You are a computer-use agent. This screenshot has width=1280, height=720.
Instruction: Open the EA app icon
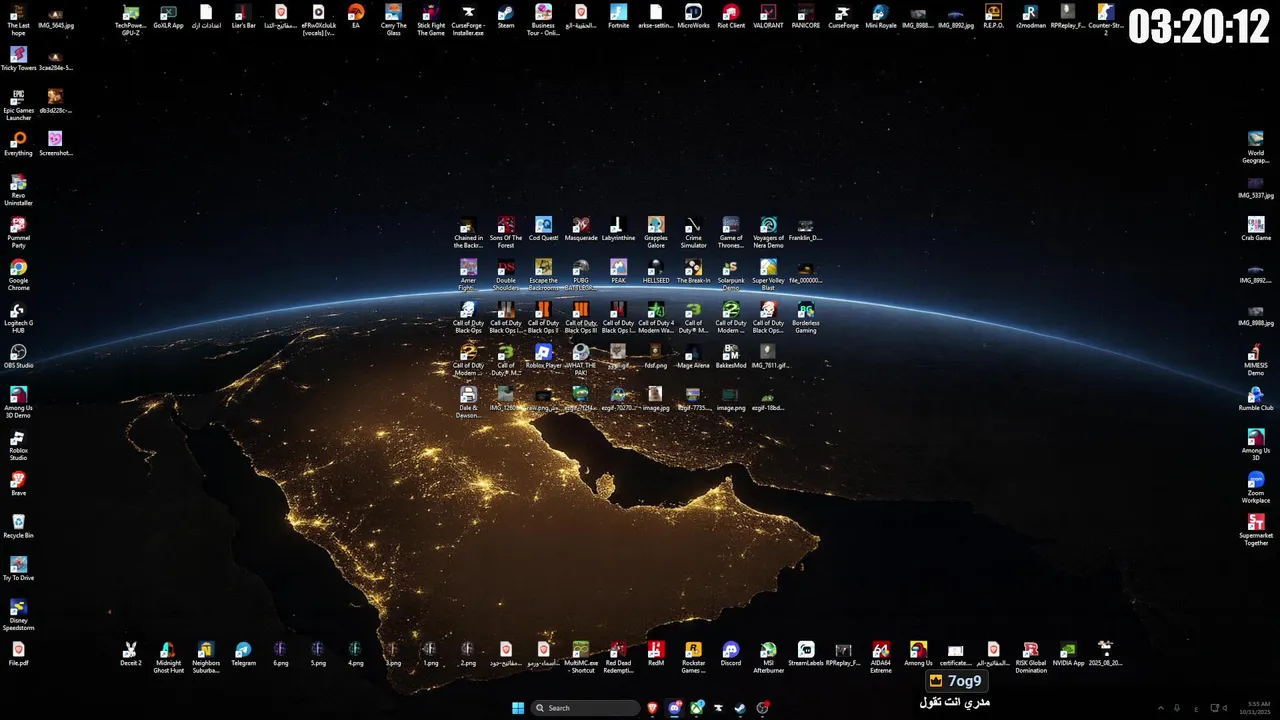pos(356,16)
